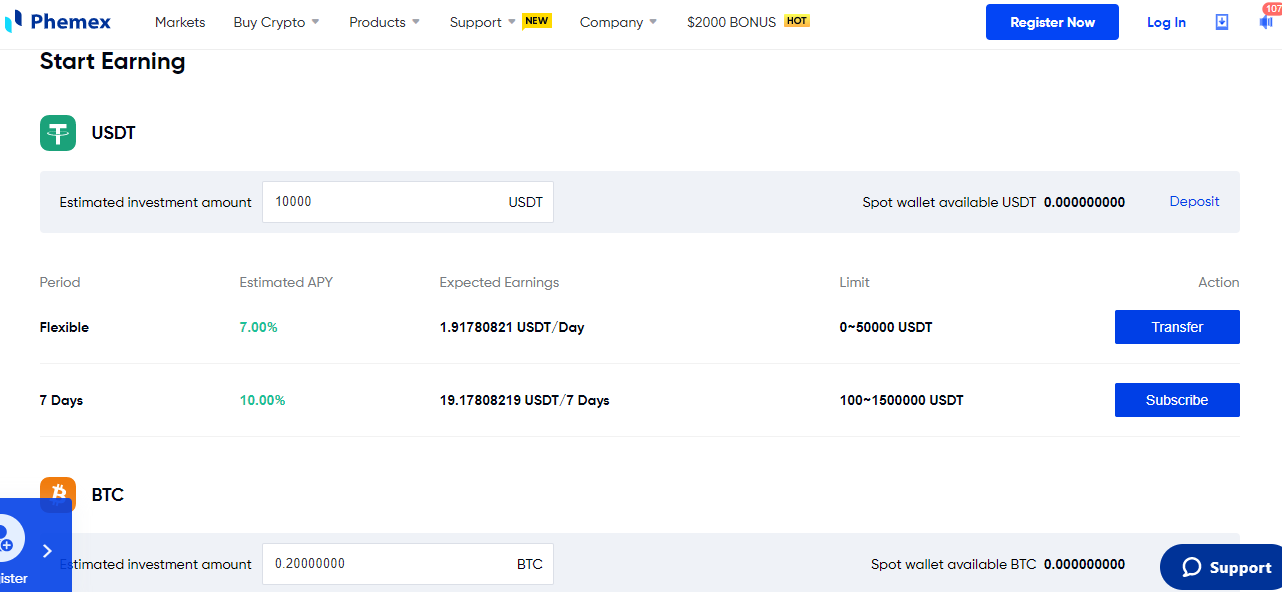Viewport: 1282px width, 592px height.
Task: Click the BTC Bitcoin coin icon
Action: 58,495
